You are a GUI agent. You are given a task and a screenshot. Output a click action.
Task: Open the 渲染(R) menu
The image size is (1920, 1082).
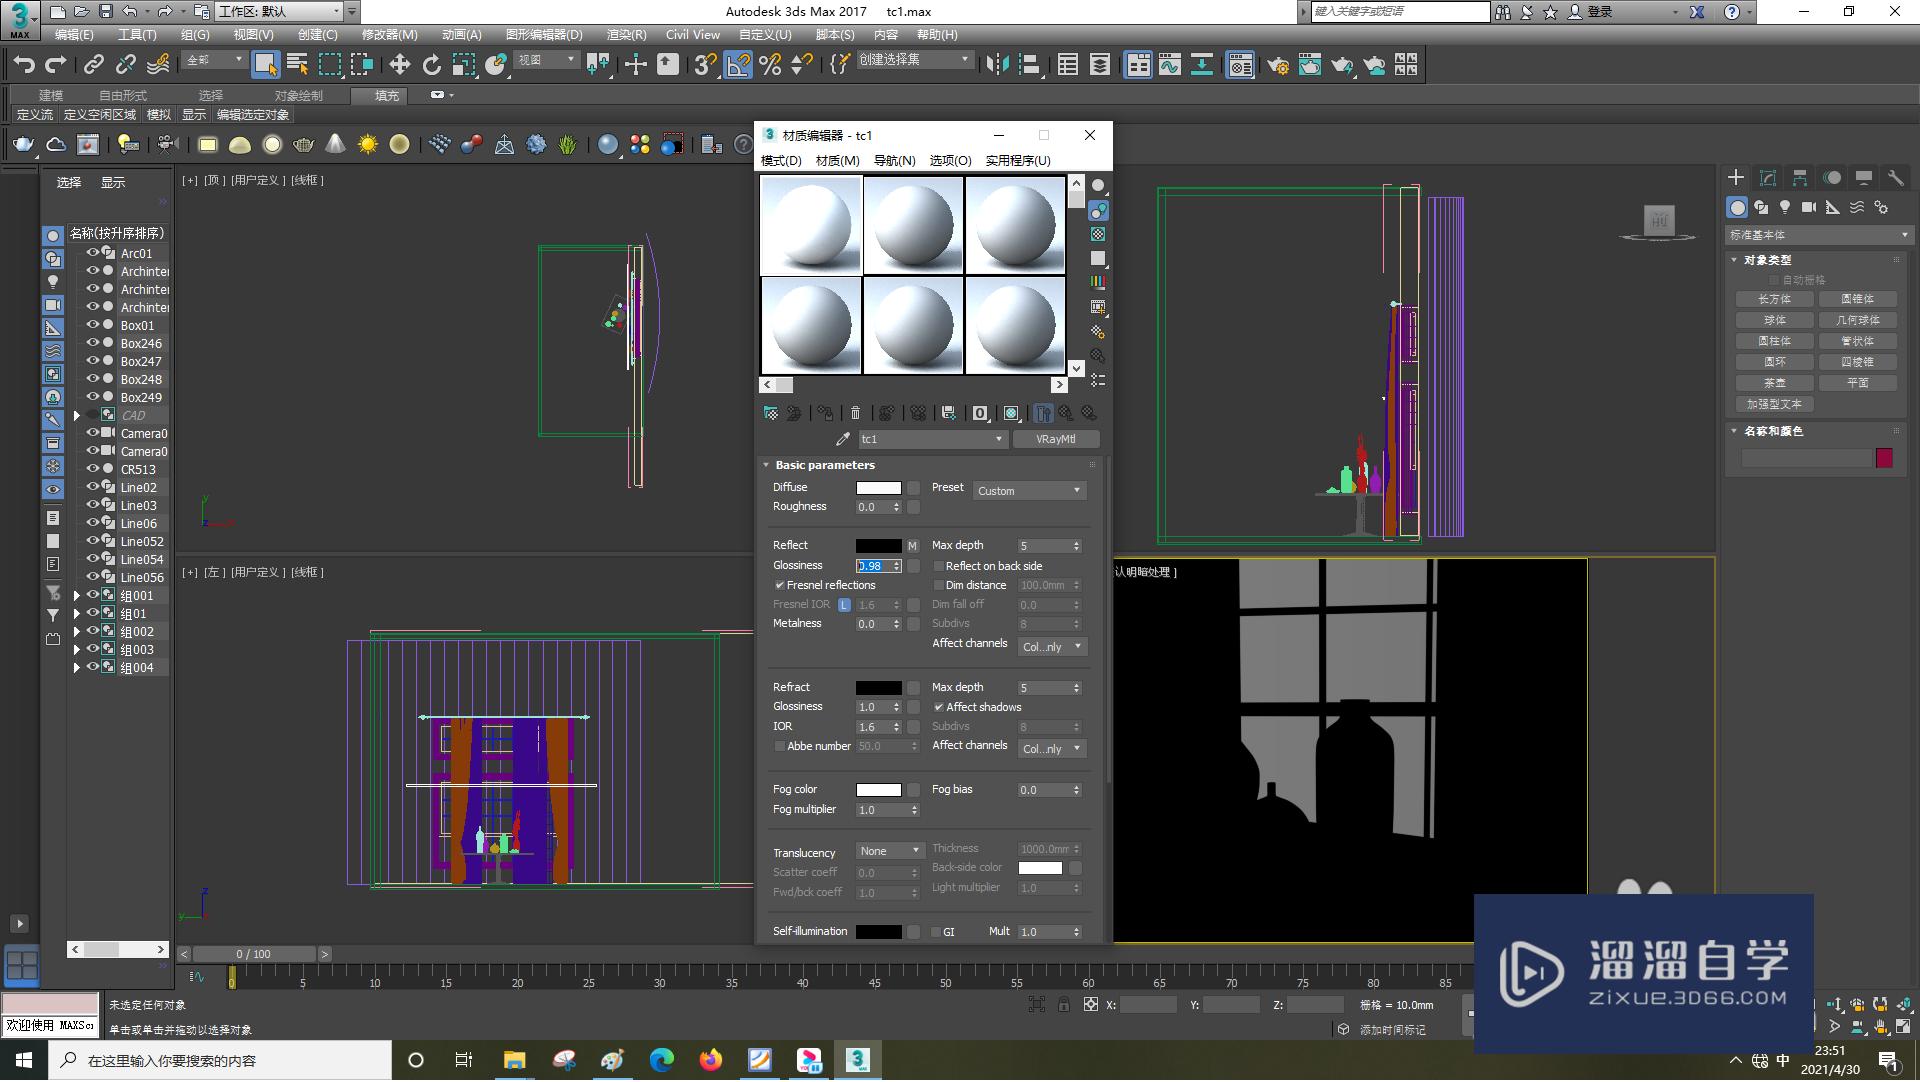pyautogui.click(x=626, y=34)
